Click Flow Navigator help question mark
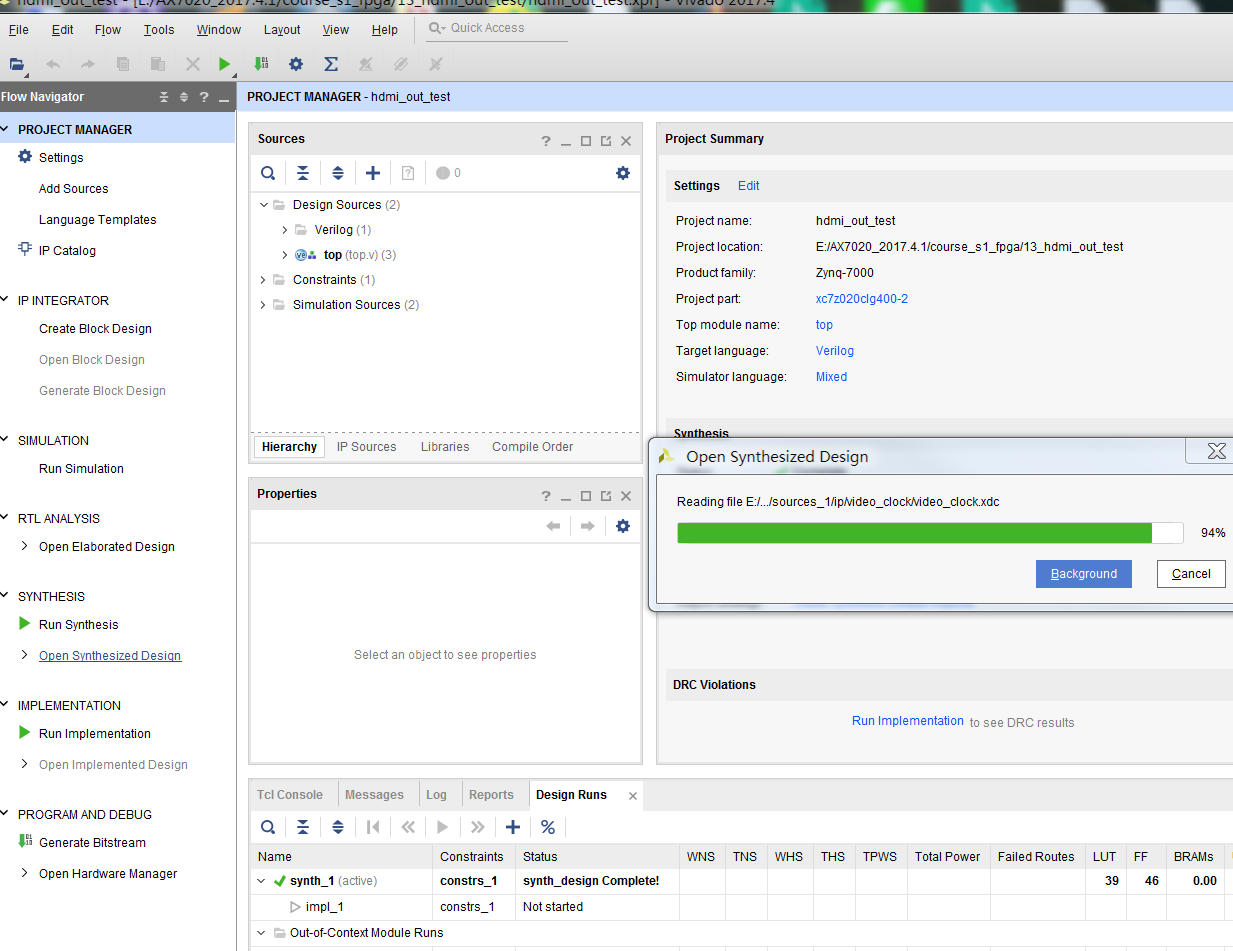Viewport: 1233px width, 951px height. coord(204,97)
